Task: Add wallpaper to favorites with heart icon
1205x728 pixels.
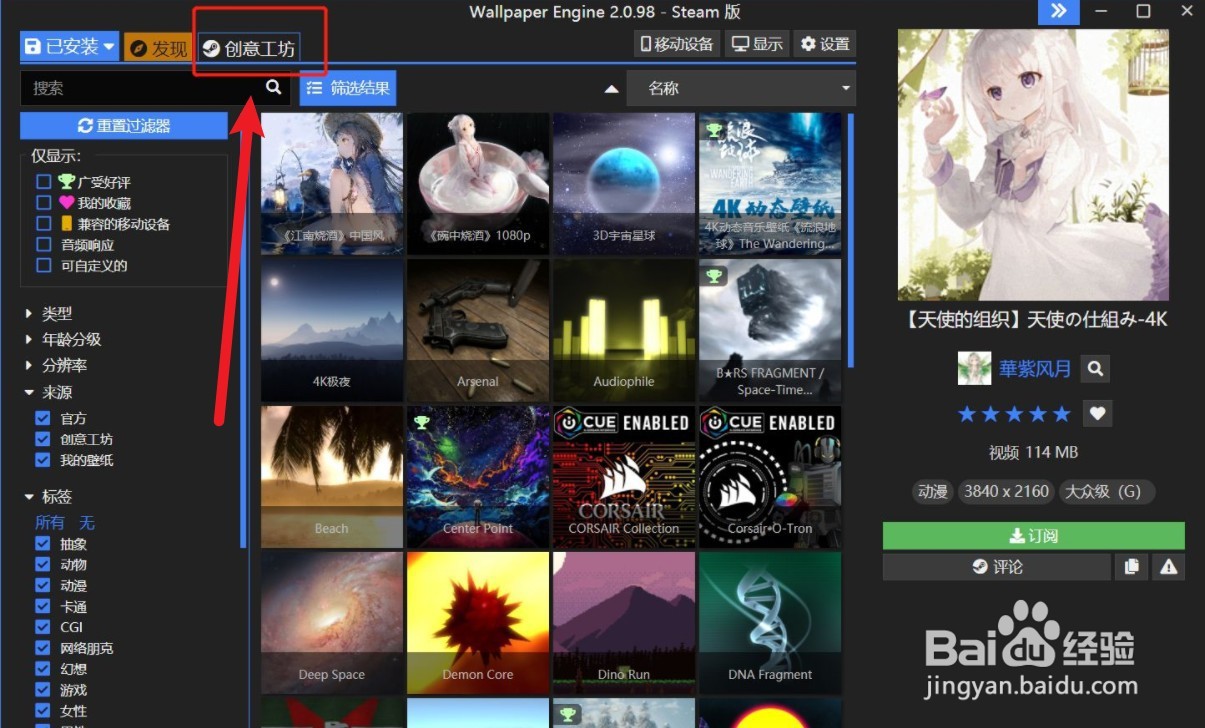Action: (x=1097, y=413)
